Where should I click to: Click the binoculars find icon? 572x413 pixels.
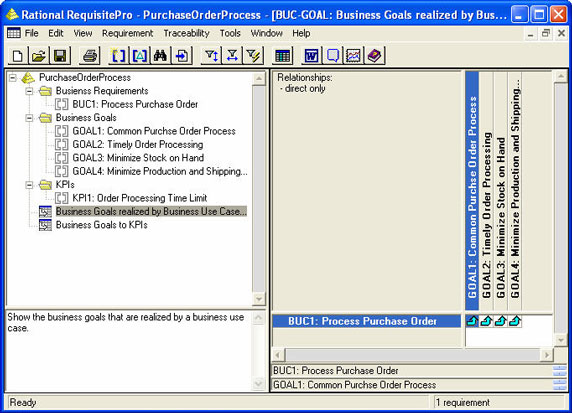click(x=160, y=56)
